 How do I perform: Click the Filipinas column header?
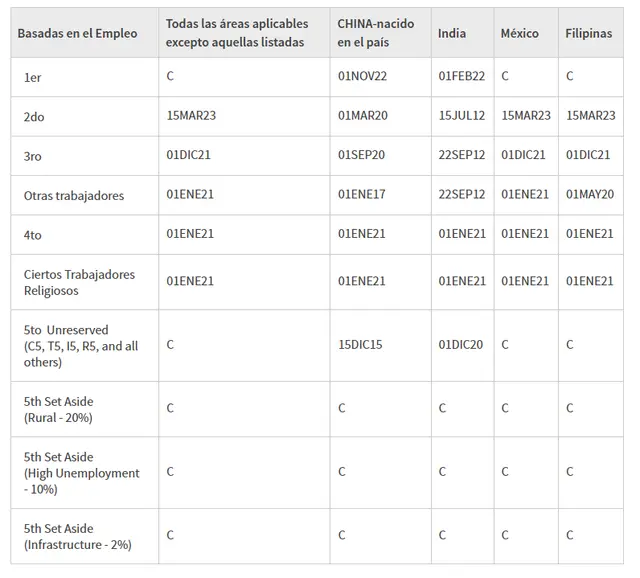pyautogui.click(x=589, y=34)
